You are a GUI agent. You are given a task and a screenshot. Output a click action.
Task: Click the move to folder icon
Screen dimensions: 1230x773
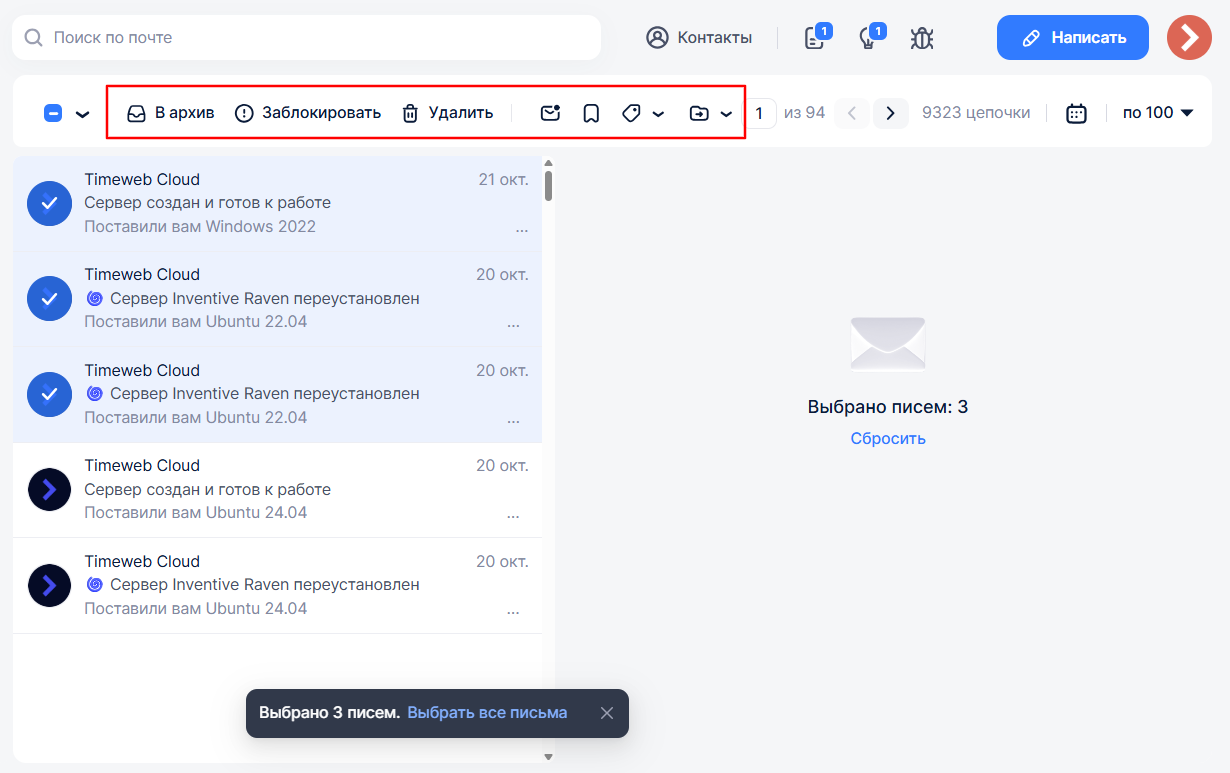point(699,113)
